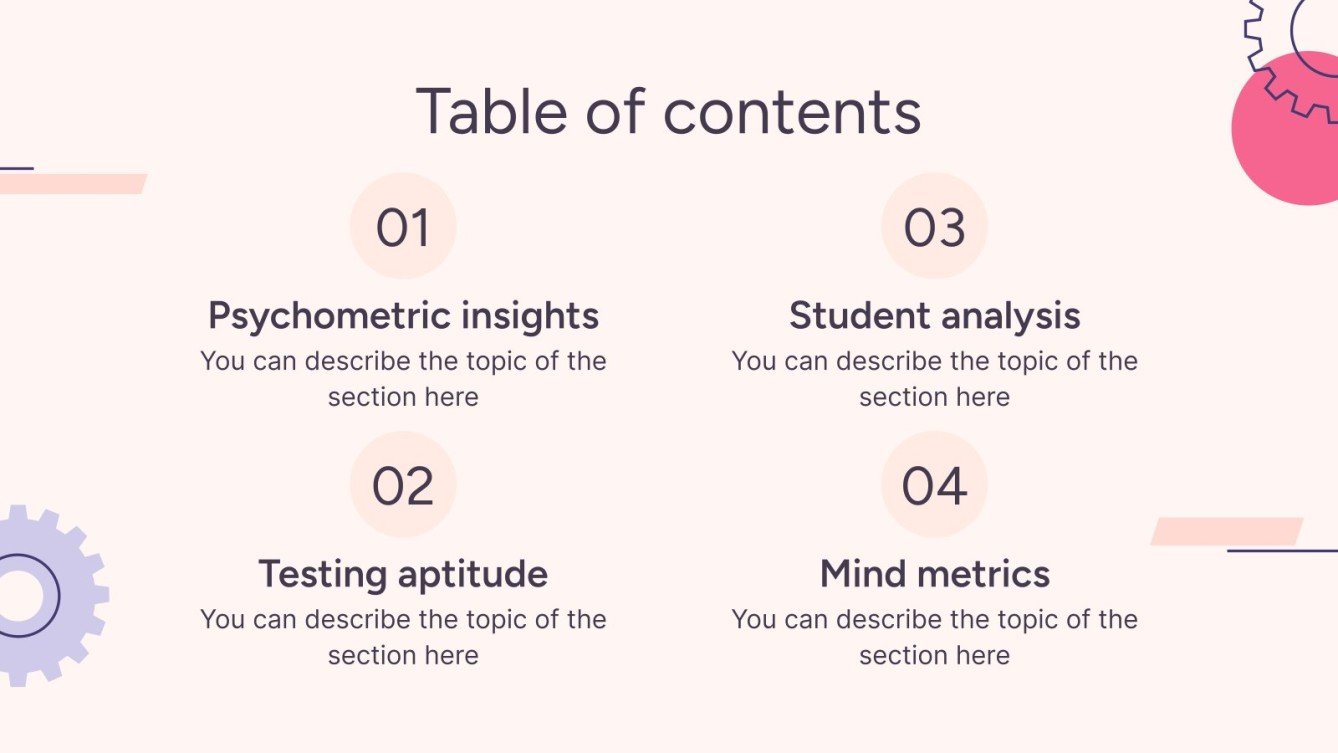Viewport: 1338px width, 753px height.
Task: Go to the Testing aptitude heading
Action: pos(403,574)
